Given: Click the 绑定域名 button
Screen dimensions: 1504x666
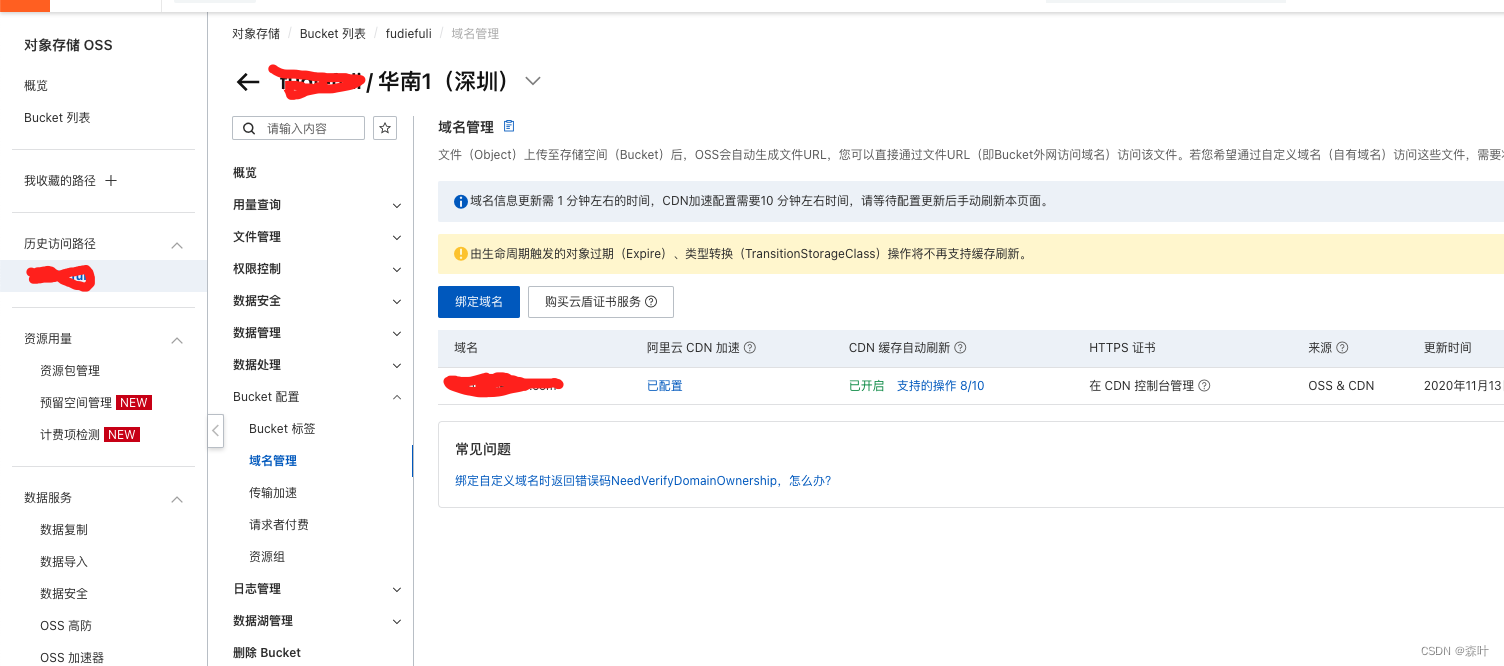Looking at the screenshot, I should pos(479,302).
